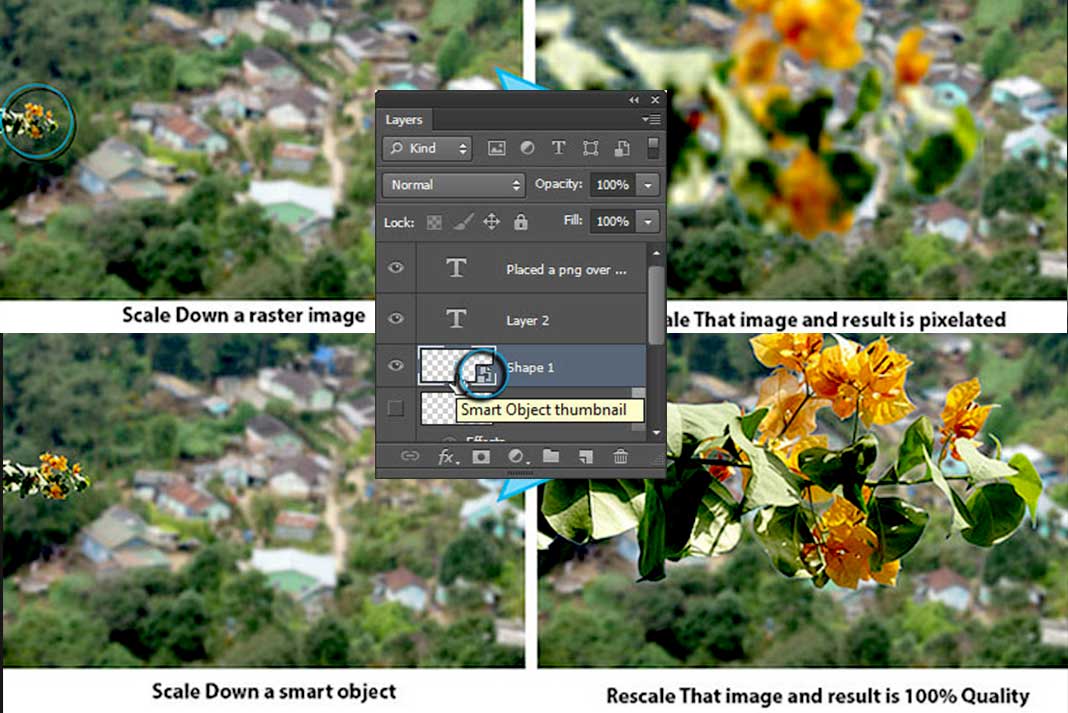Open the new adjustment layer icon

(515, 456)
